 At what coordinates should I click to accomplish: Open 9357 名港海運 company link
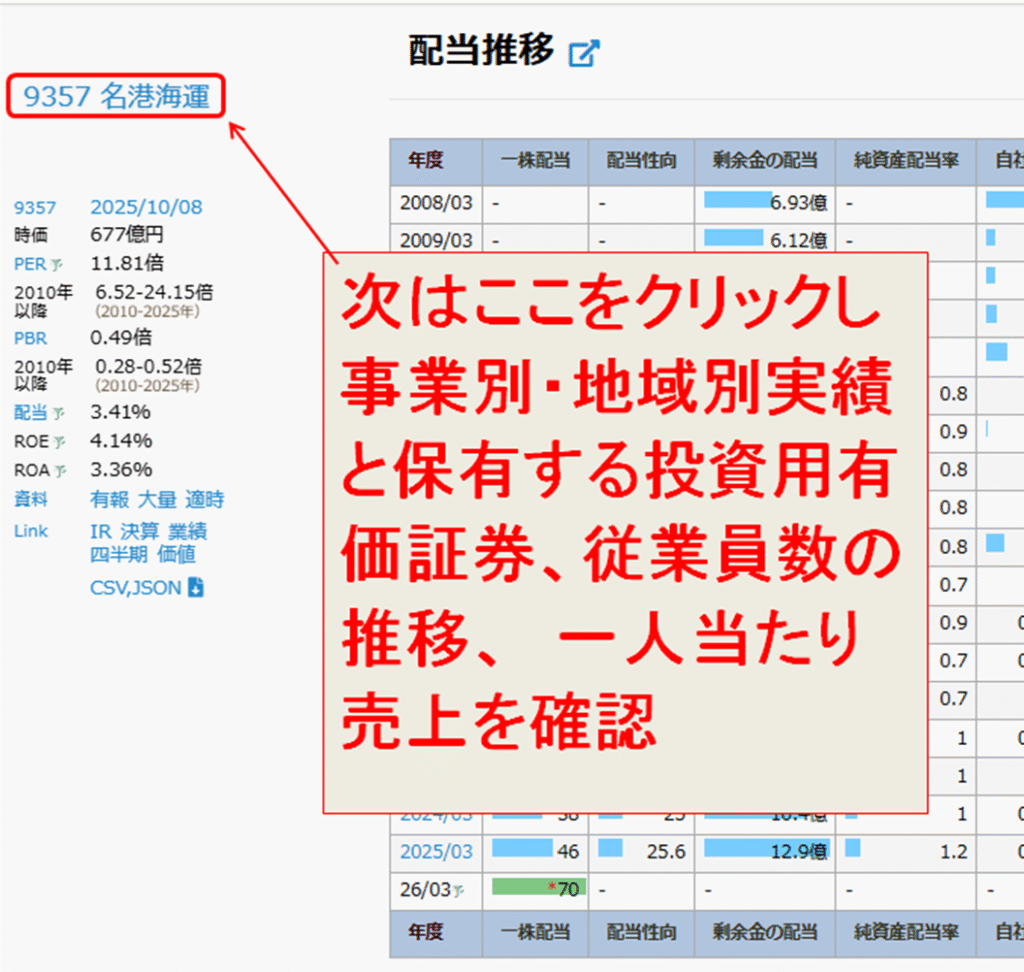[x=116, y=97]
